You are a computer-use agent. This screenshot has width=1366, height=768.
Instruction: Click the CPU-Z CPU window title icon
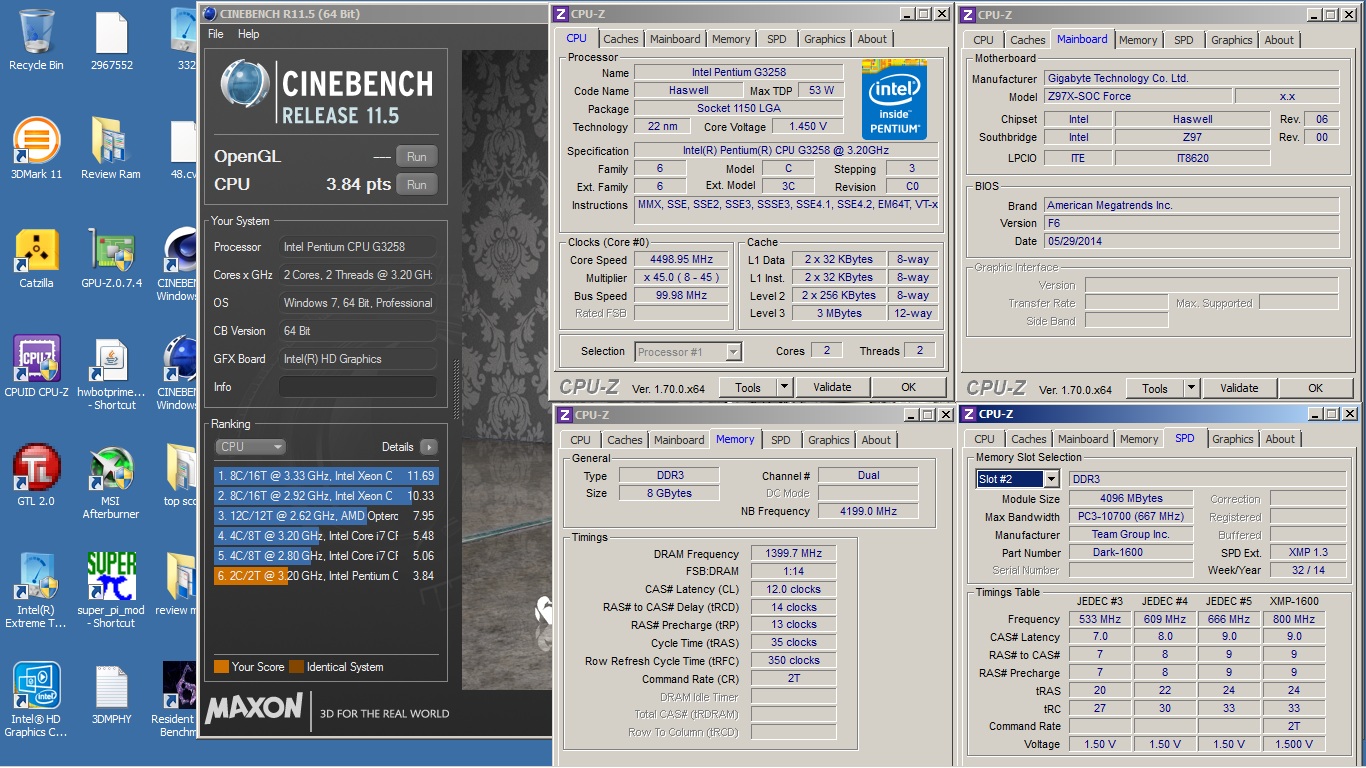click(x=563, y=14)
